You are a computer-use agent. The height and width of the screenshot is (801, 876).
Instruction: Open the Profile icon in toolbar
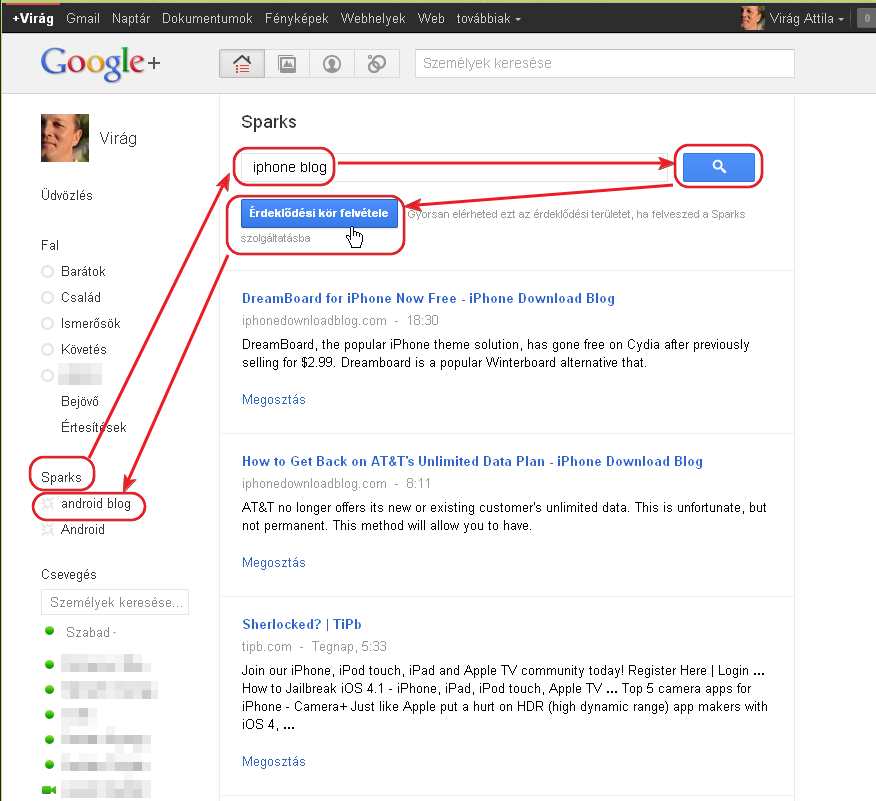coord(332,64)
